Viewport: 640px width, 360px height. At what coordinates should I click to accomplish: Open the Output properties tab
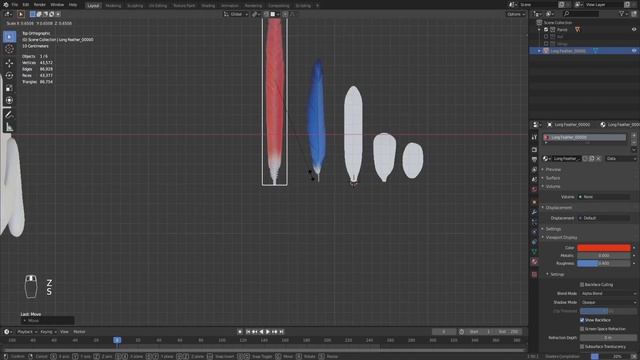coord(534,160)
